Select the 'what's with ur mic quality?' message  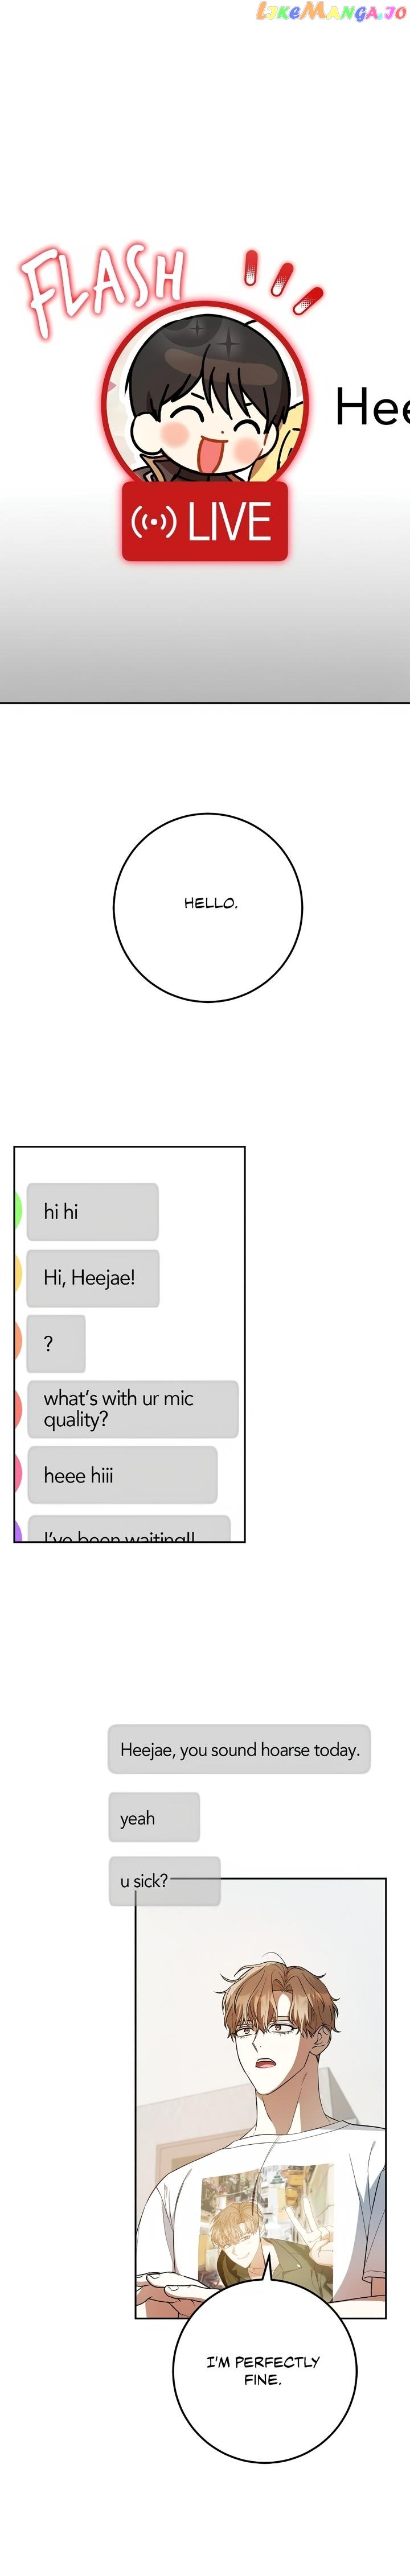coord(133,1408)
